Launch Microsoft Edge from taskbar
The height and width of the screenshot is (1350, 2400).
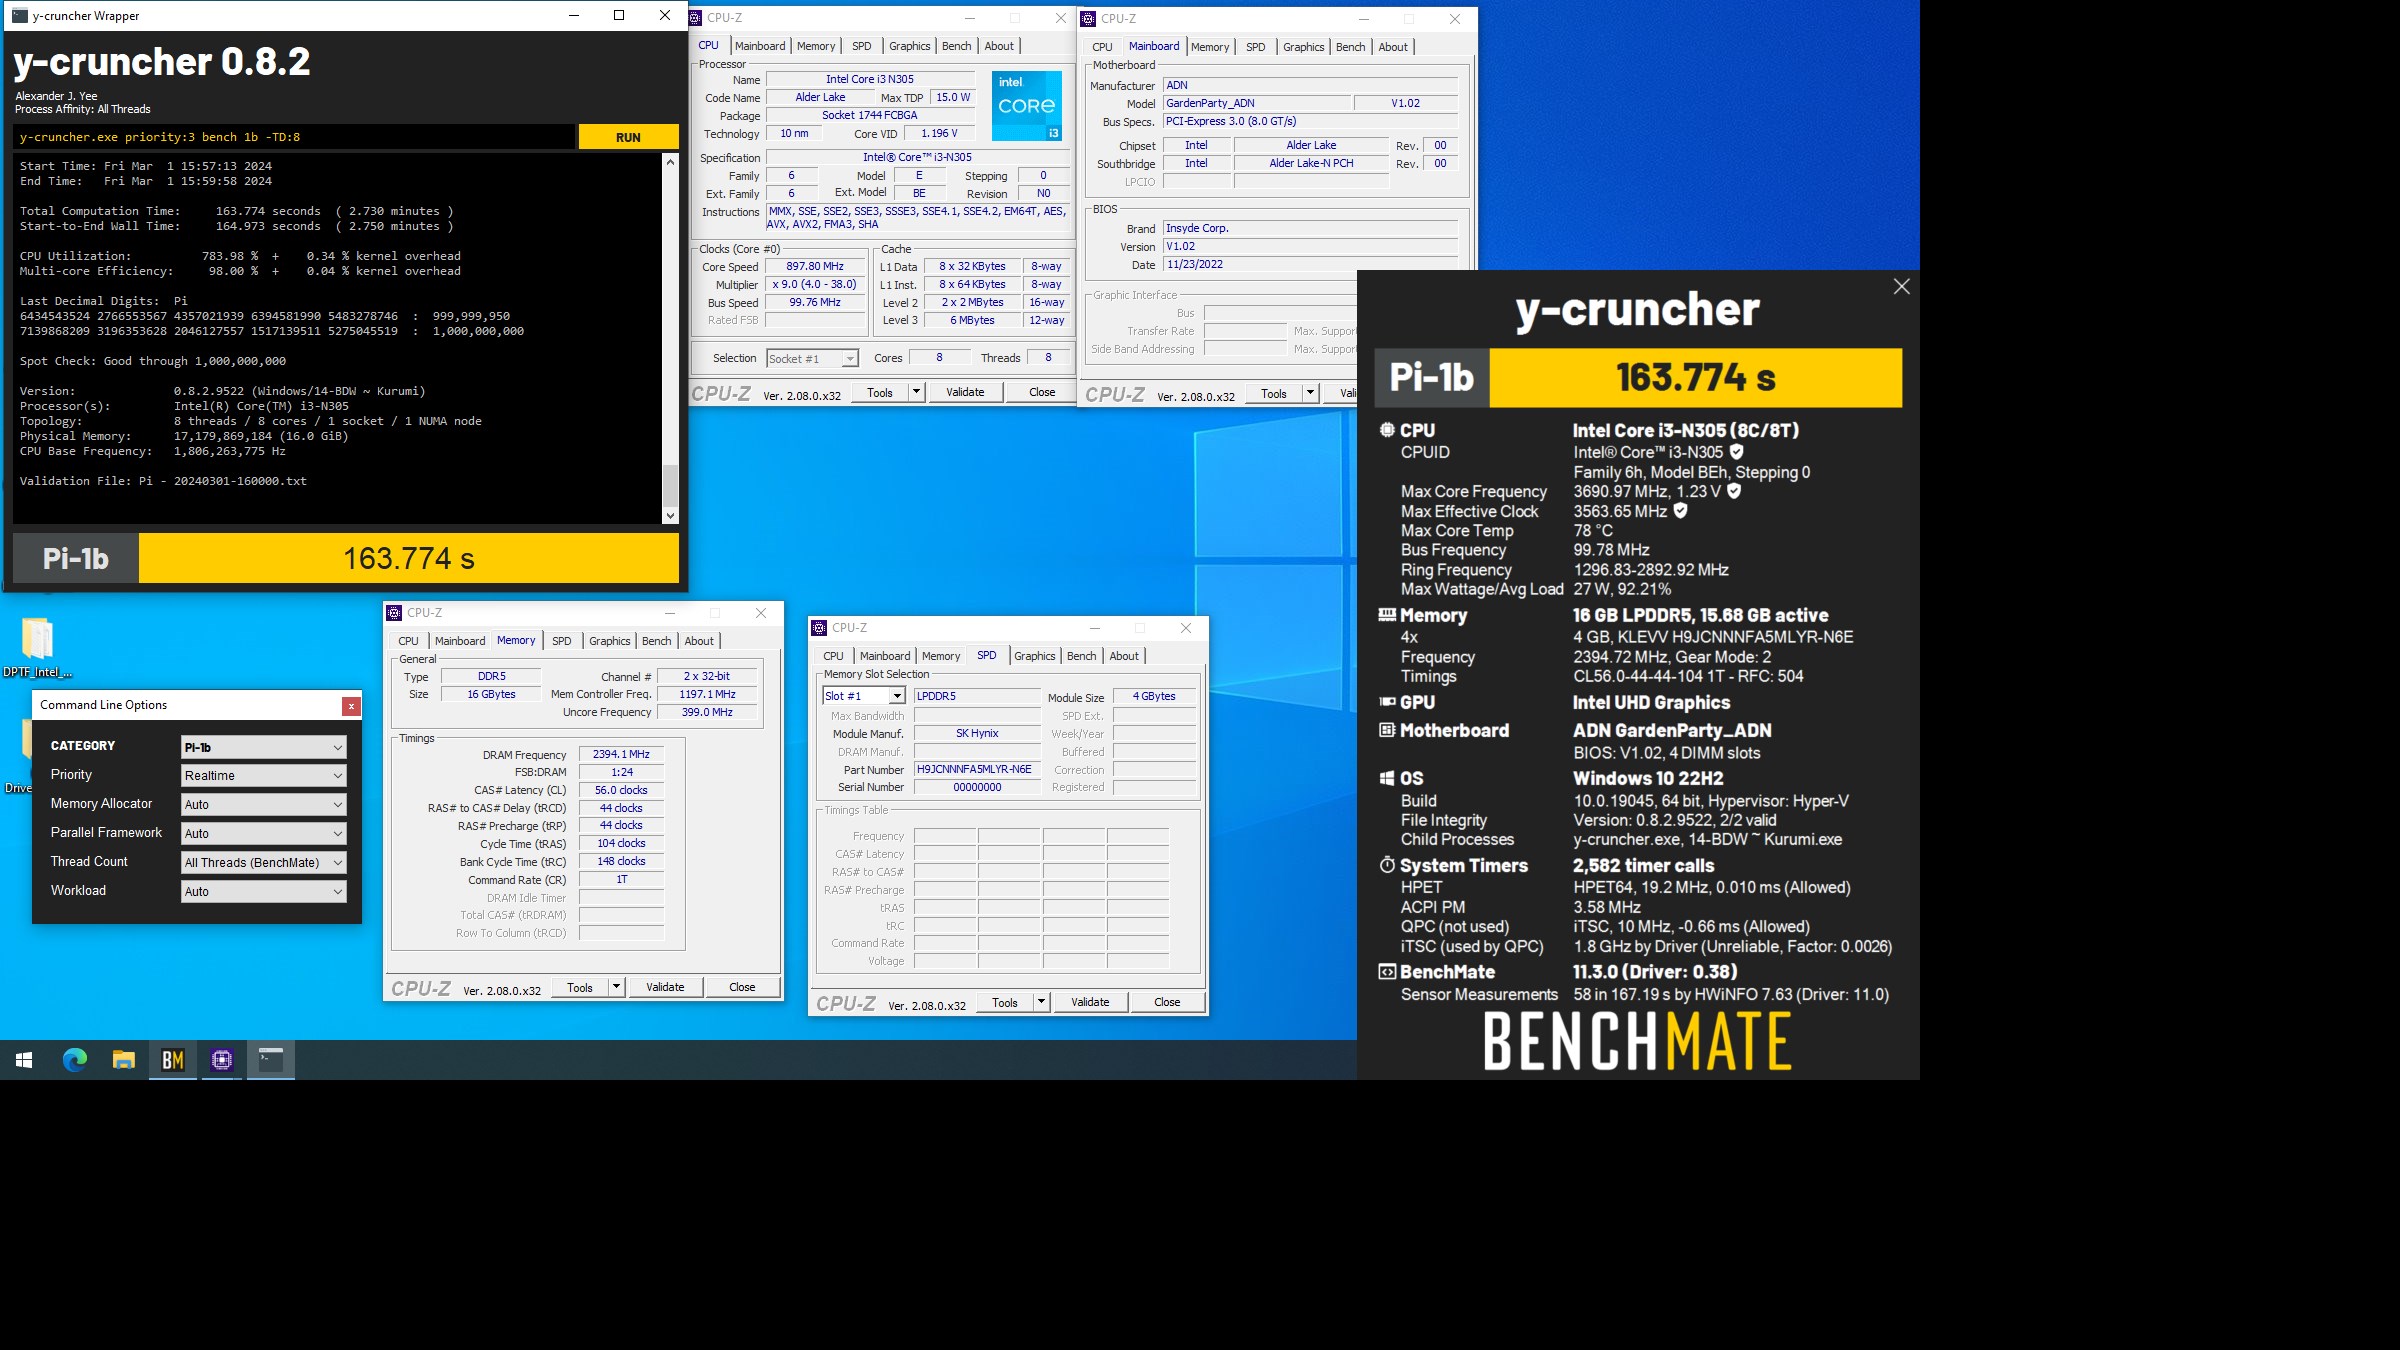(75, 1060)
